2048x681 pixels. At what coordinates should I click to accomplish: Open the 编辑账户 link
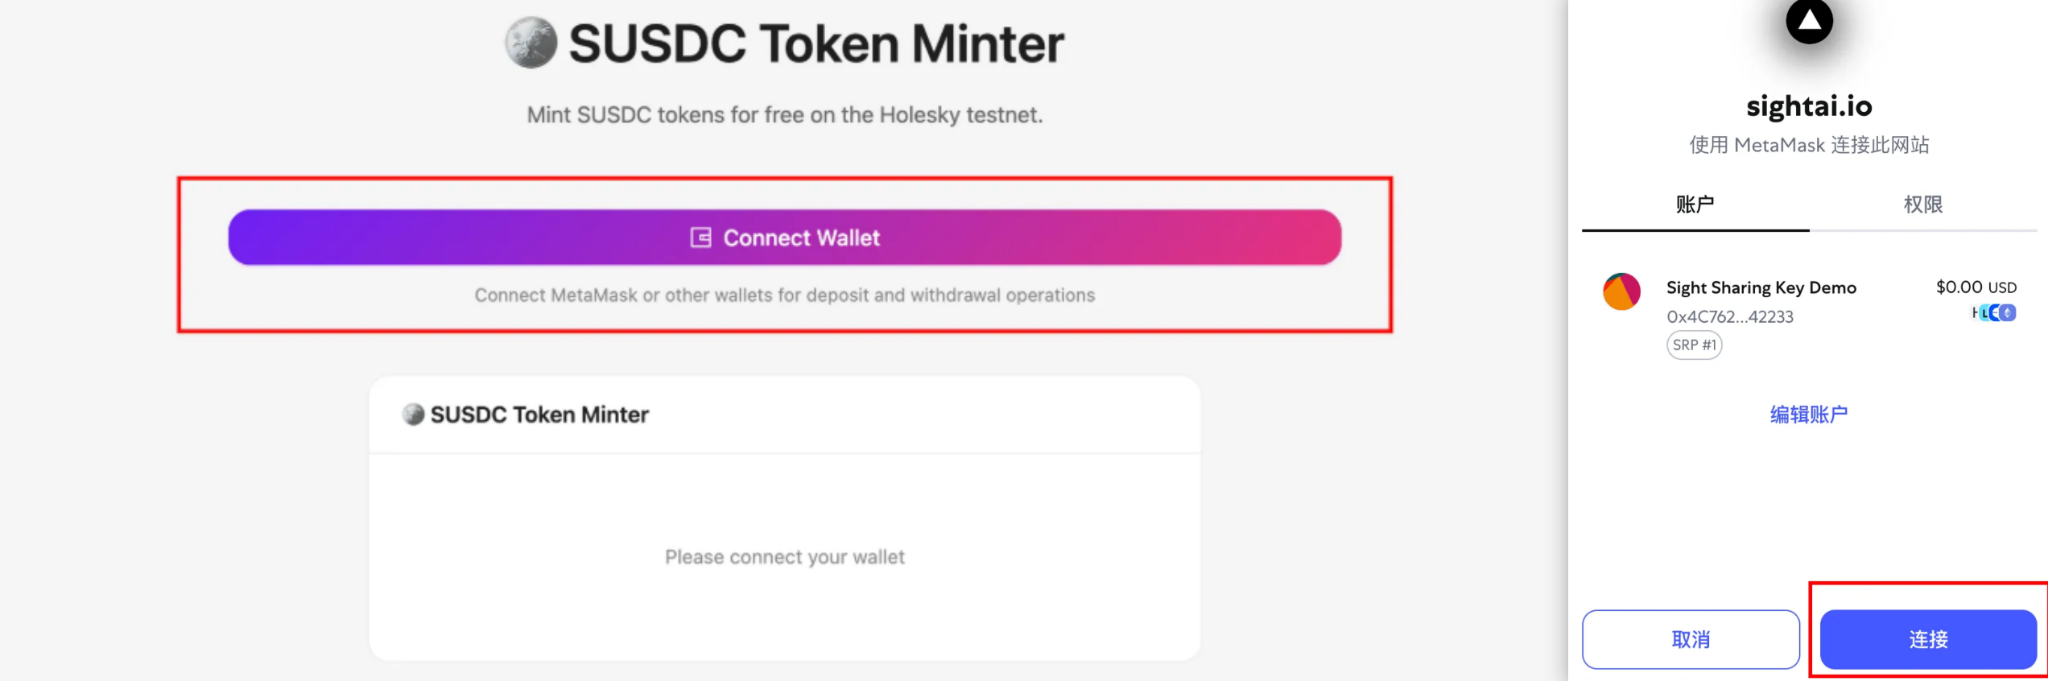coord(1808,414)
